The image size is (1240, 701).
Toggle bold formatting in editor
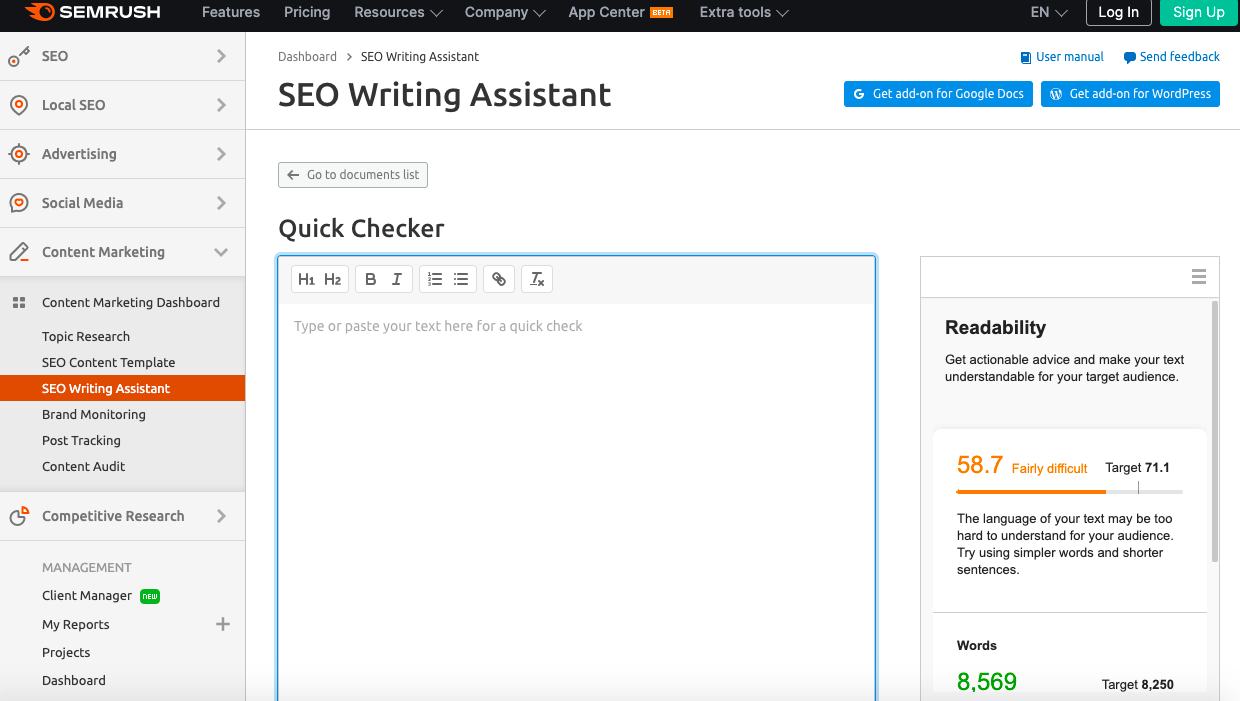(370, 279)
